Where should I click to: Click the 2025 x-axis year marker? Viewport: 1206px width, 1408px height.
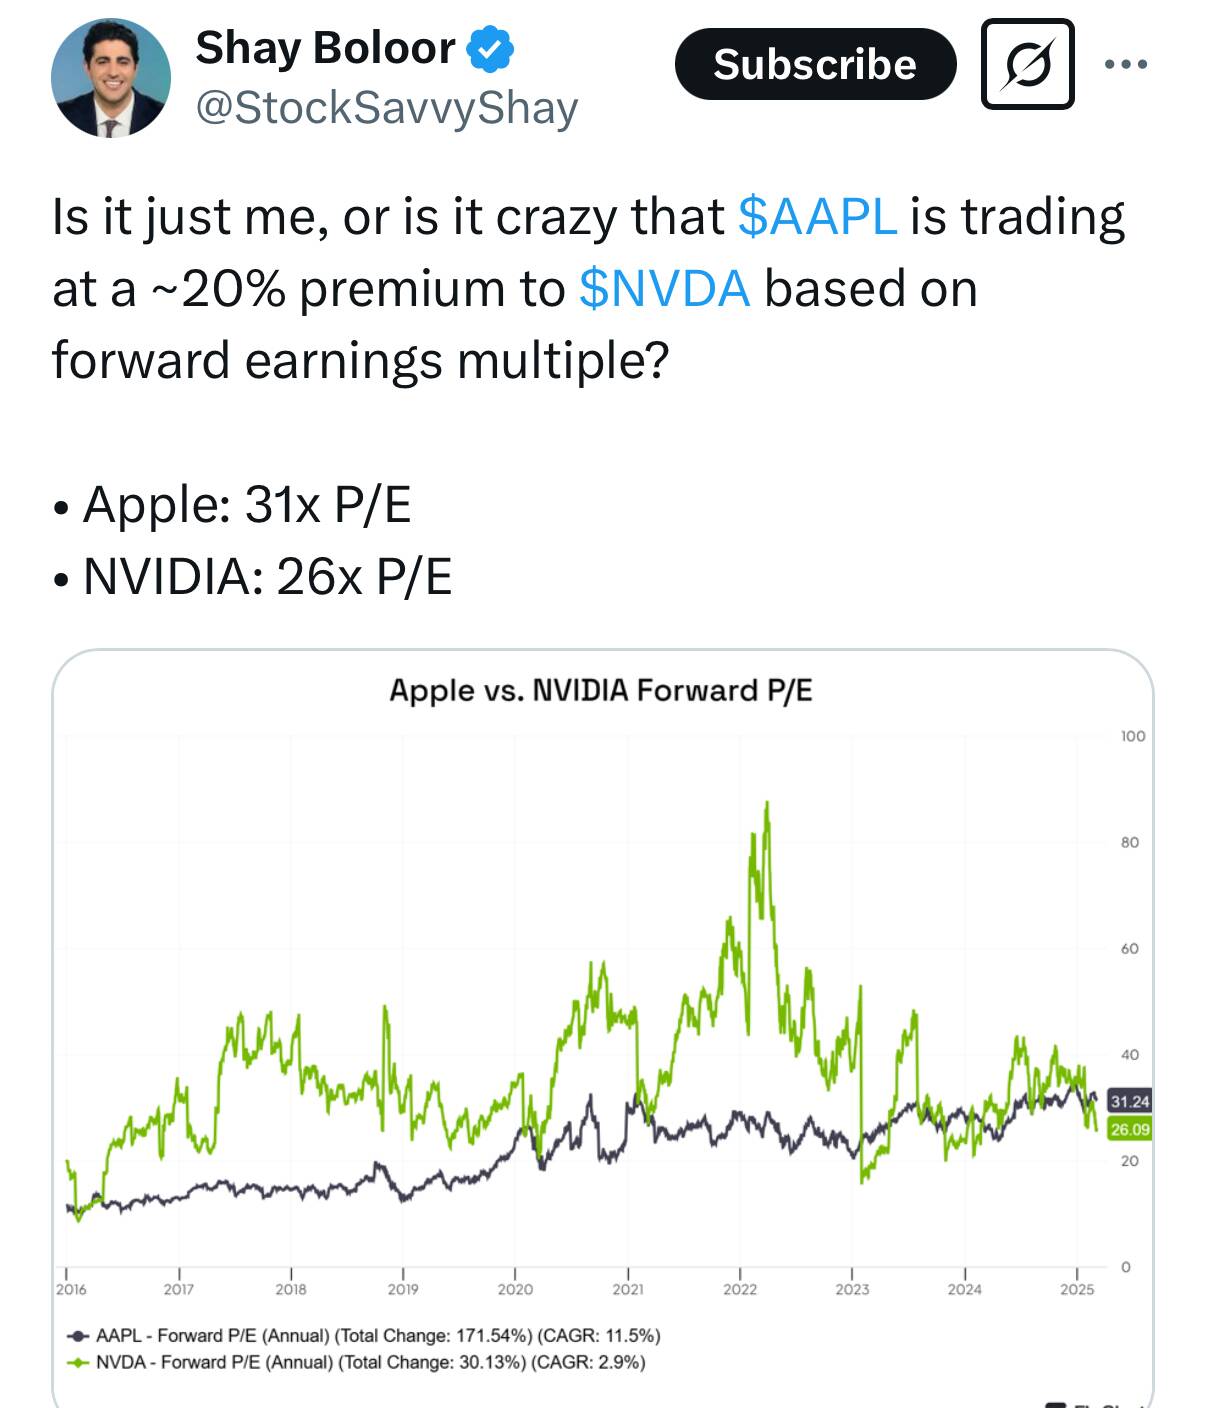click(x=1077, y=1289)
